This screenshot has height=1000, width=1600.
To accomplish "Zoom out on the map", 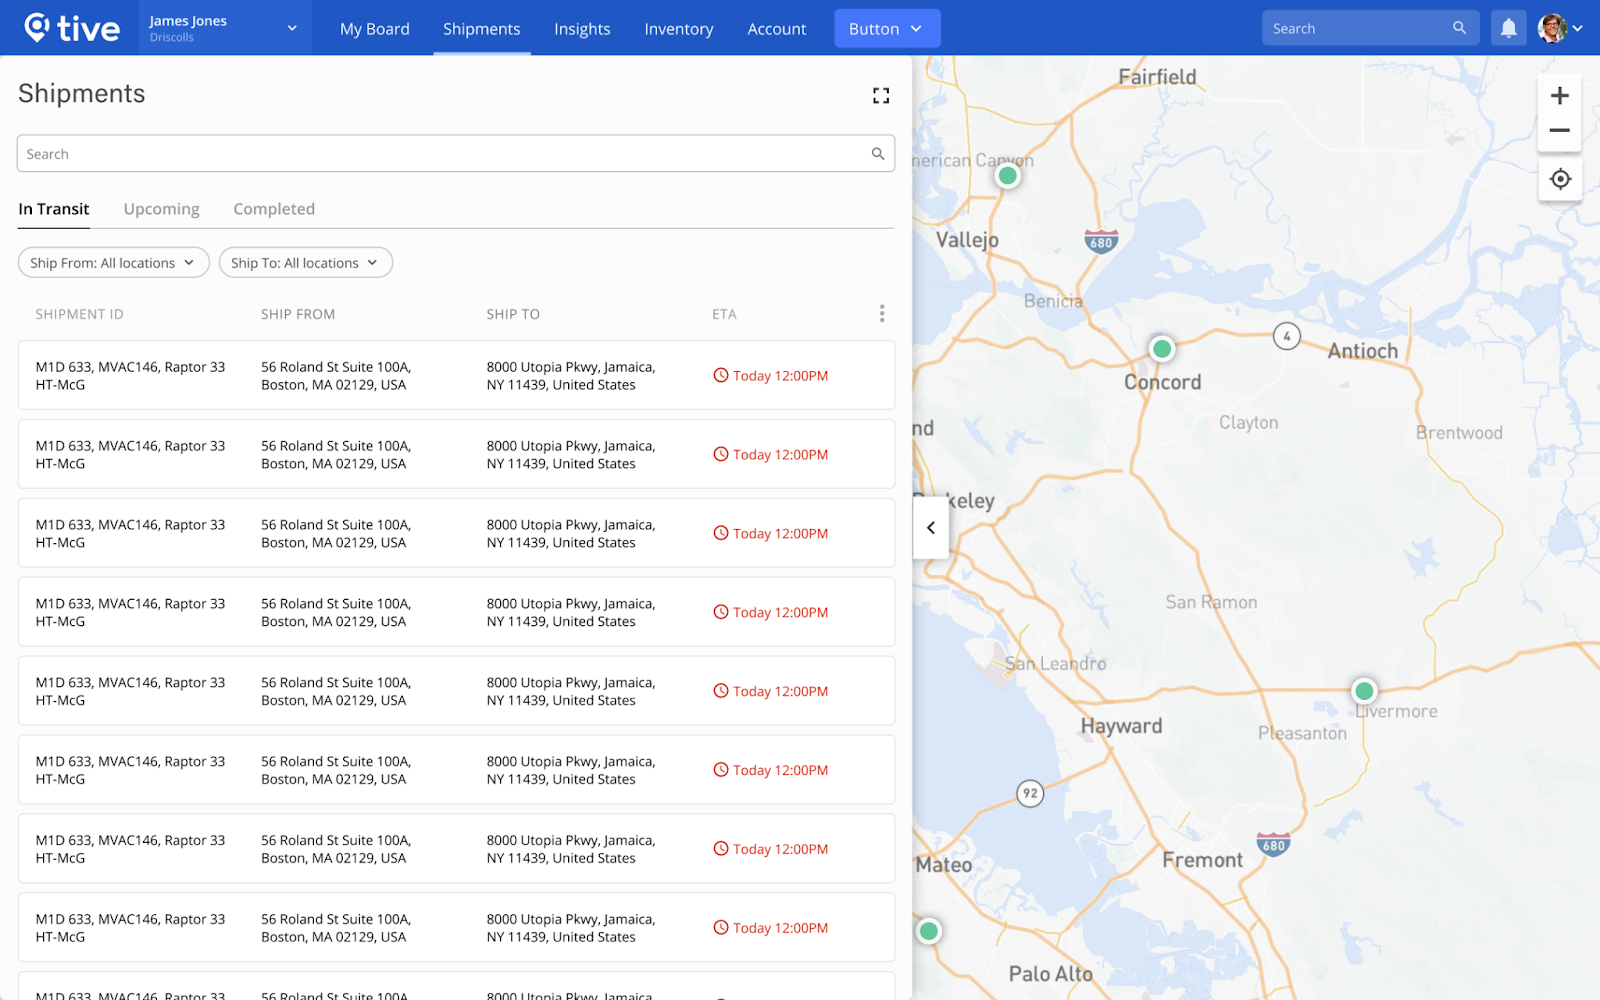I will tap(1559, 130).
